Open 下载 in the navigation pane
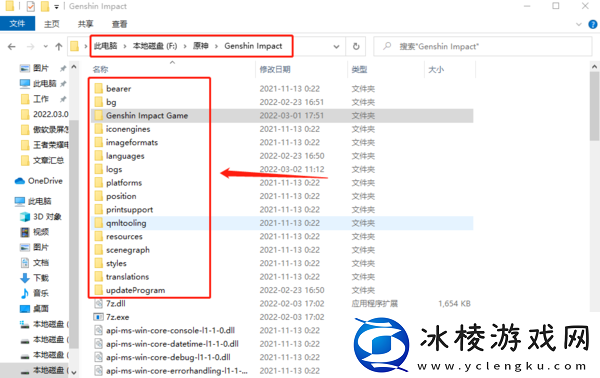The height and width of the screenshot is (378, 600). point(41,278)
